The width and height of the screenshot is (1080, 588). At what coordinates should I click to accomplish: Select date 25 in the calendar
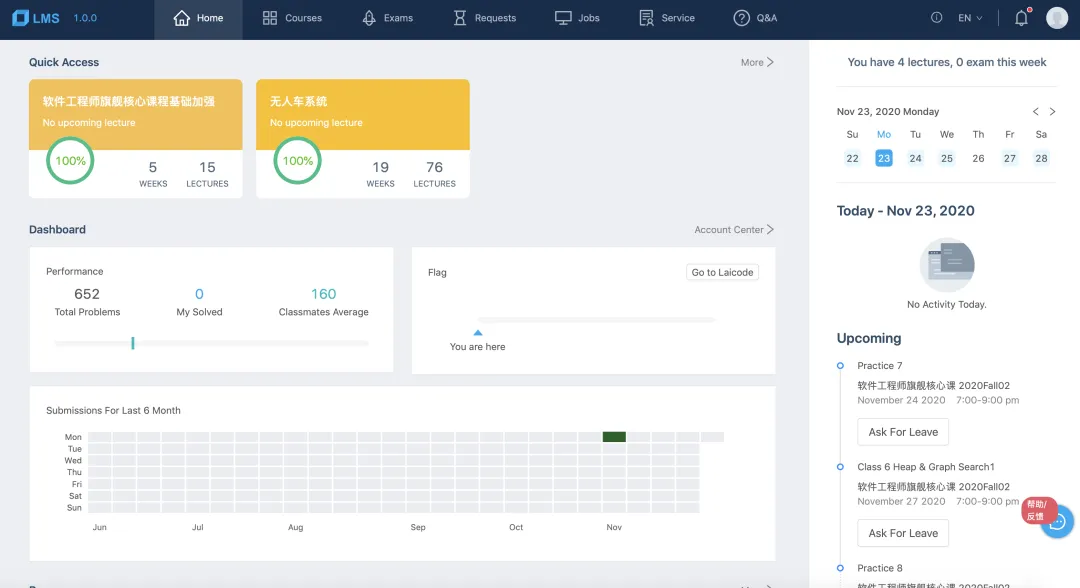point(946,158)
